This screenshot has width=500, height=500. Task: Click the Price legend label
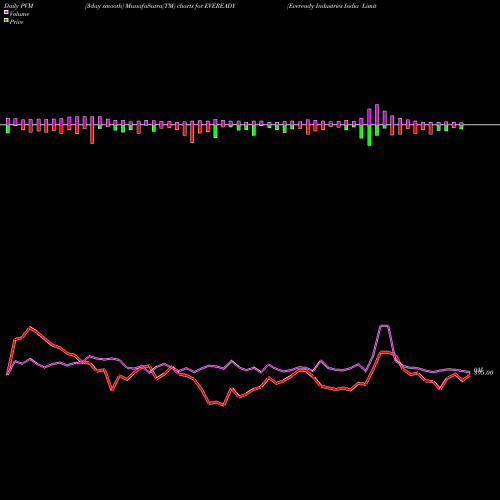click(x=16, y=22)
